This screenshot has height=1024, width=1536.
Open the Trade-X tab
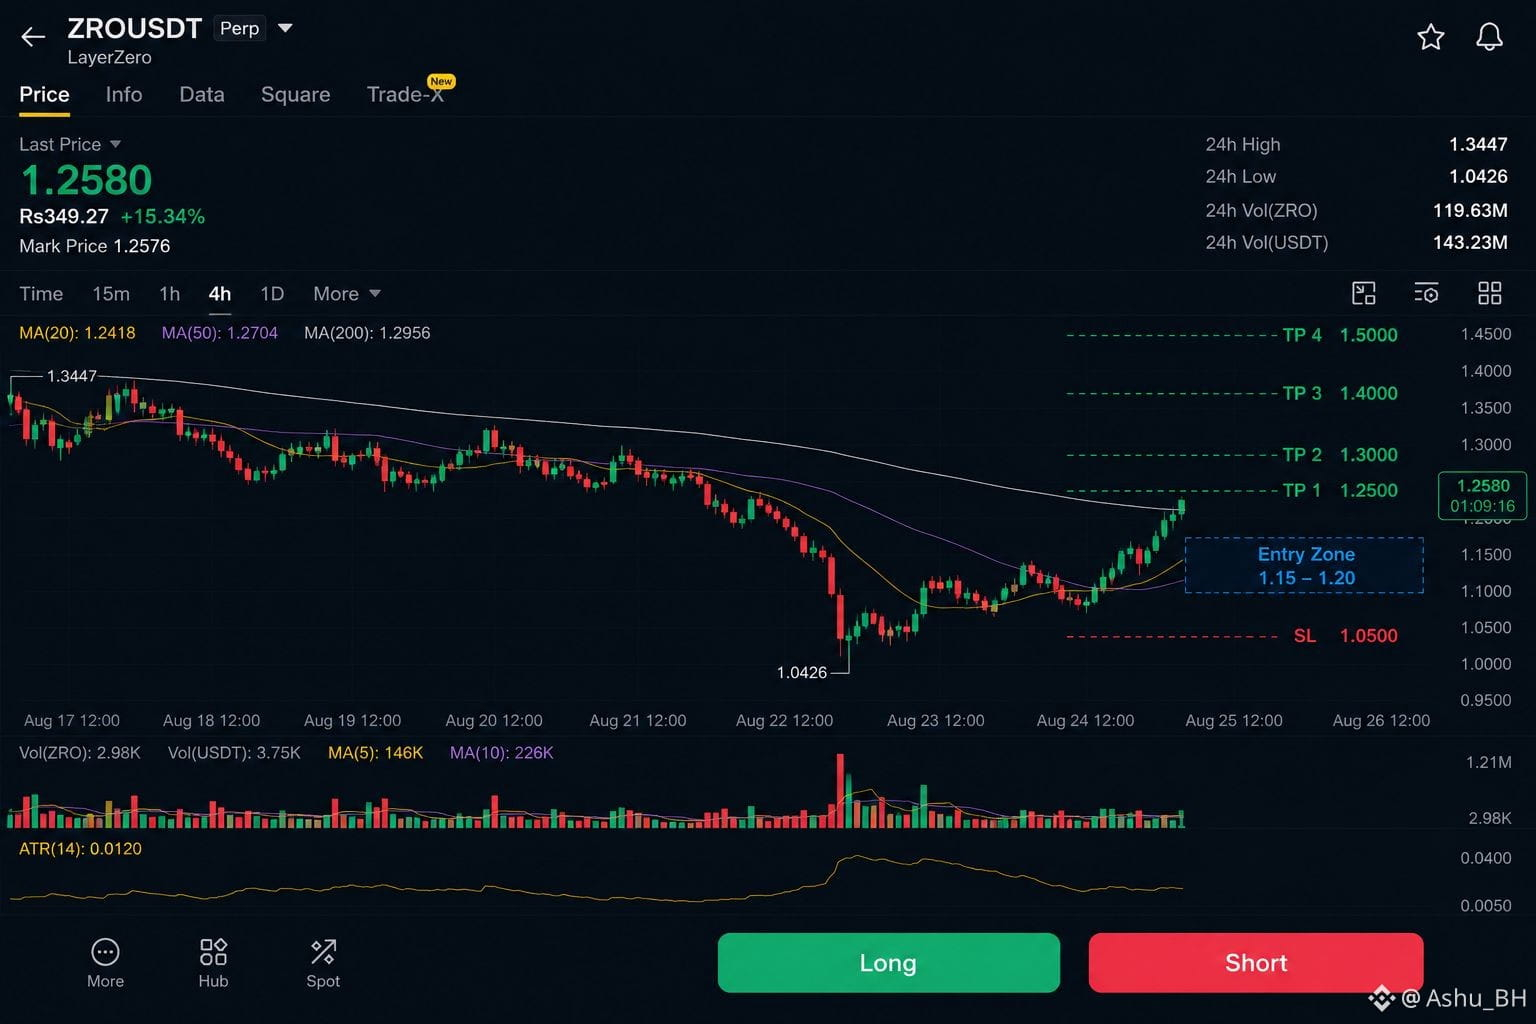(x=406, y=94)
